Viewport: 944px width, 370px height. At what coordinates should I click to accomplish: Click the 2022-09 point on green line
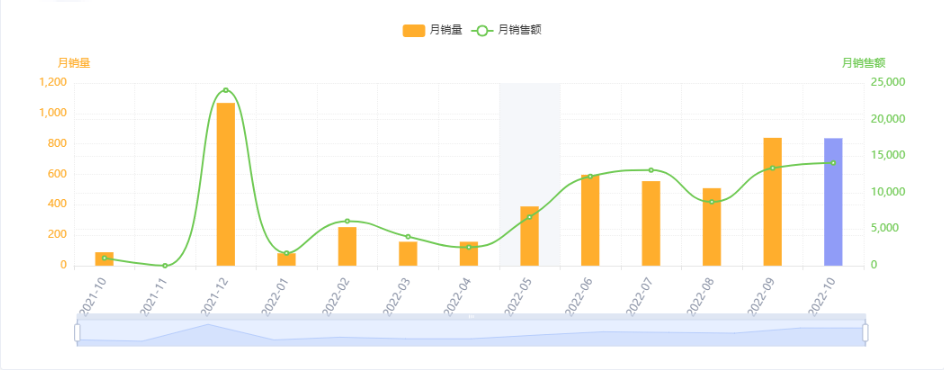pyautogui.click(x=772, y=168)
